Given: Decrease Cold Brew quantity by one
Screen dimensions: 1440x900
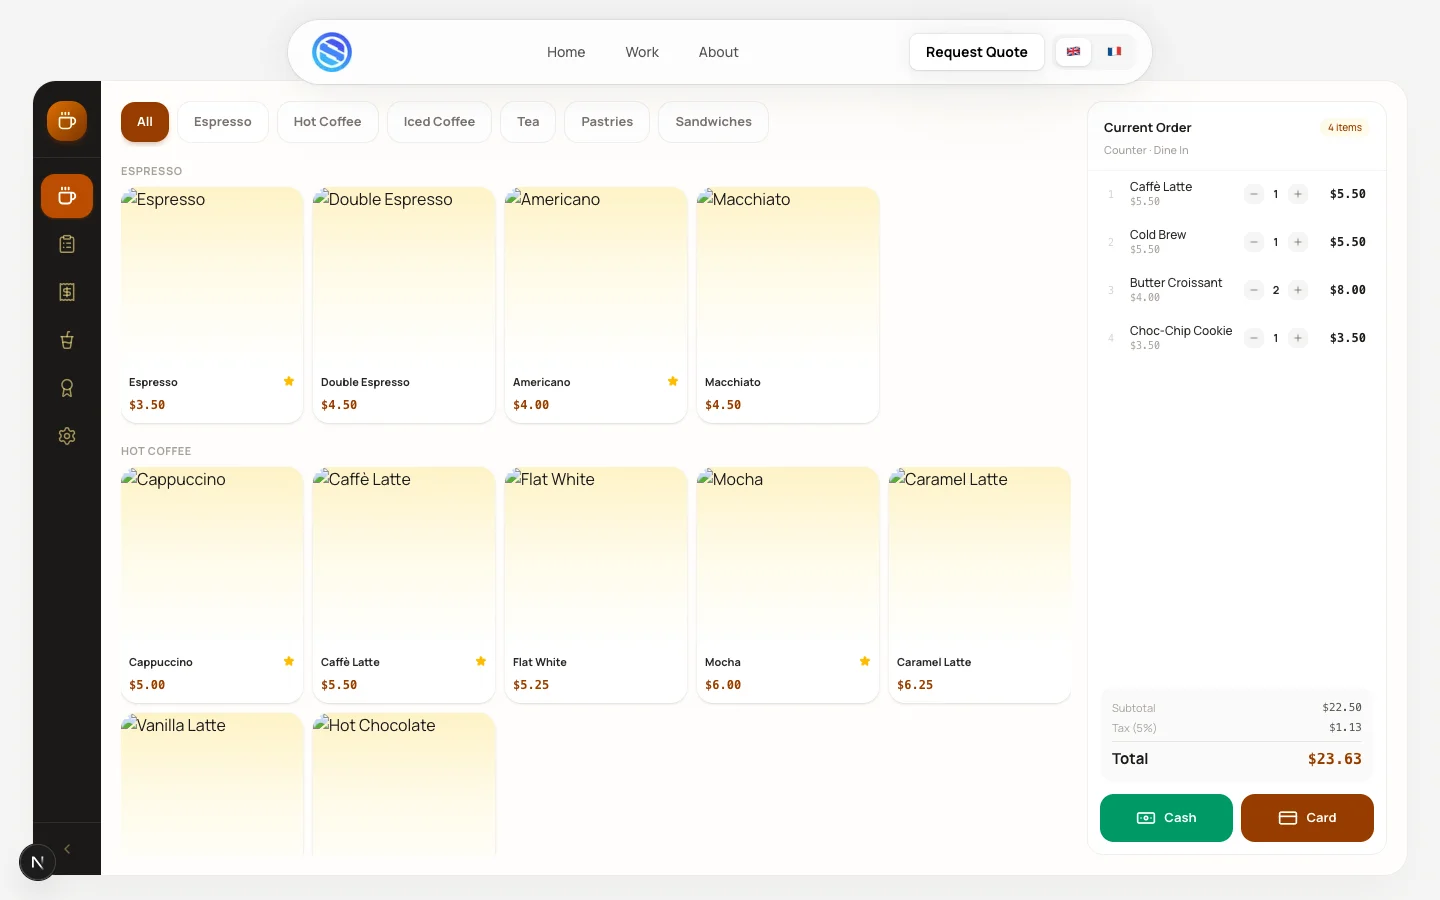Looking at the screenshot, I should [1254, 242].
